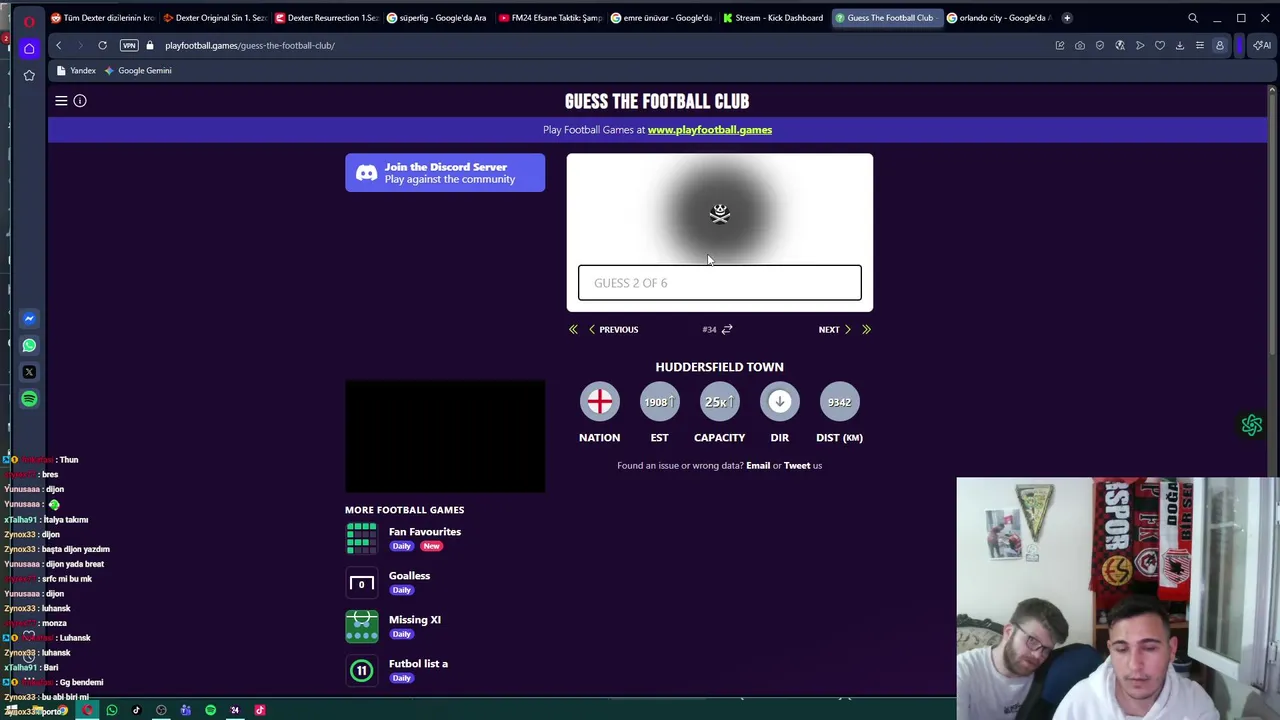Click the blurred club crest image
Viewport: 1280px width, 720px height.
point(720,212)
